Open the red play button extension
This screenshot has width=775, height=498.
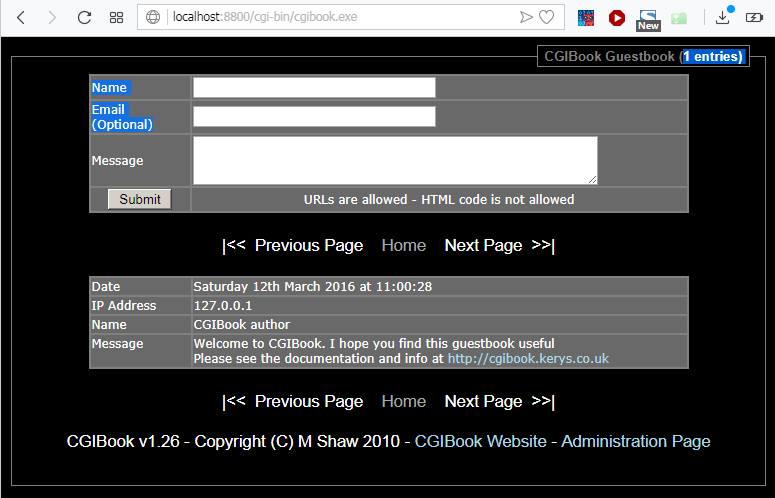616,18
